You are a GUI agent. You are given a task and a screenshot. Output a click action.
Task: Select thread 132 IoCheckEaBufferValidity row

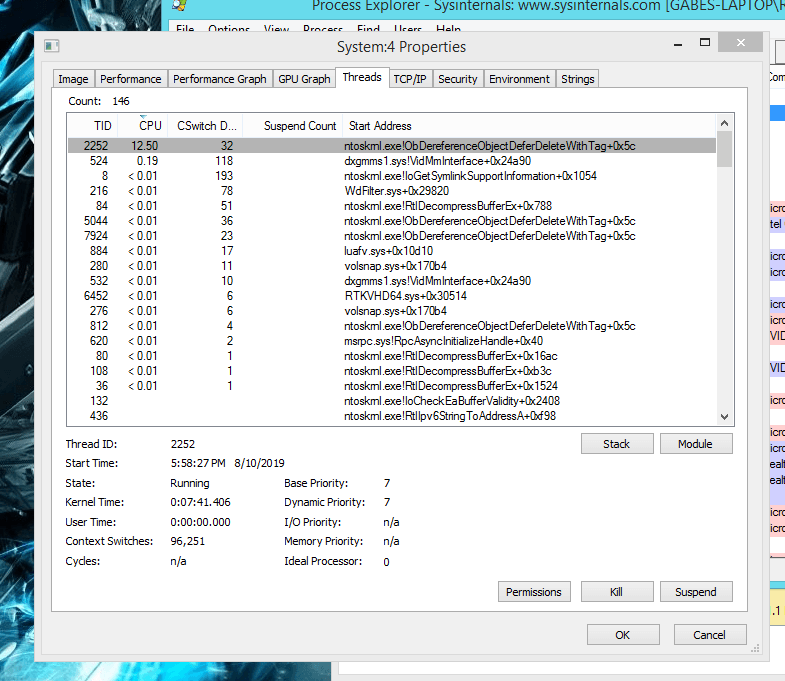pyautogui.click(x=391, y=401)
